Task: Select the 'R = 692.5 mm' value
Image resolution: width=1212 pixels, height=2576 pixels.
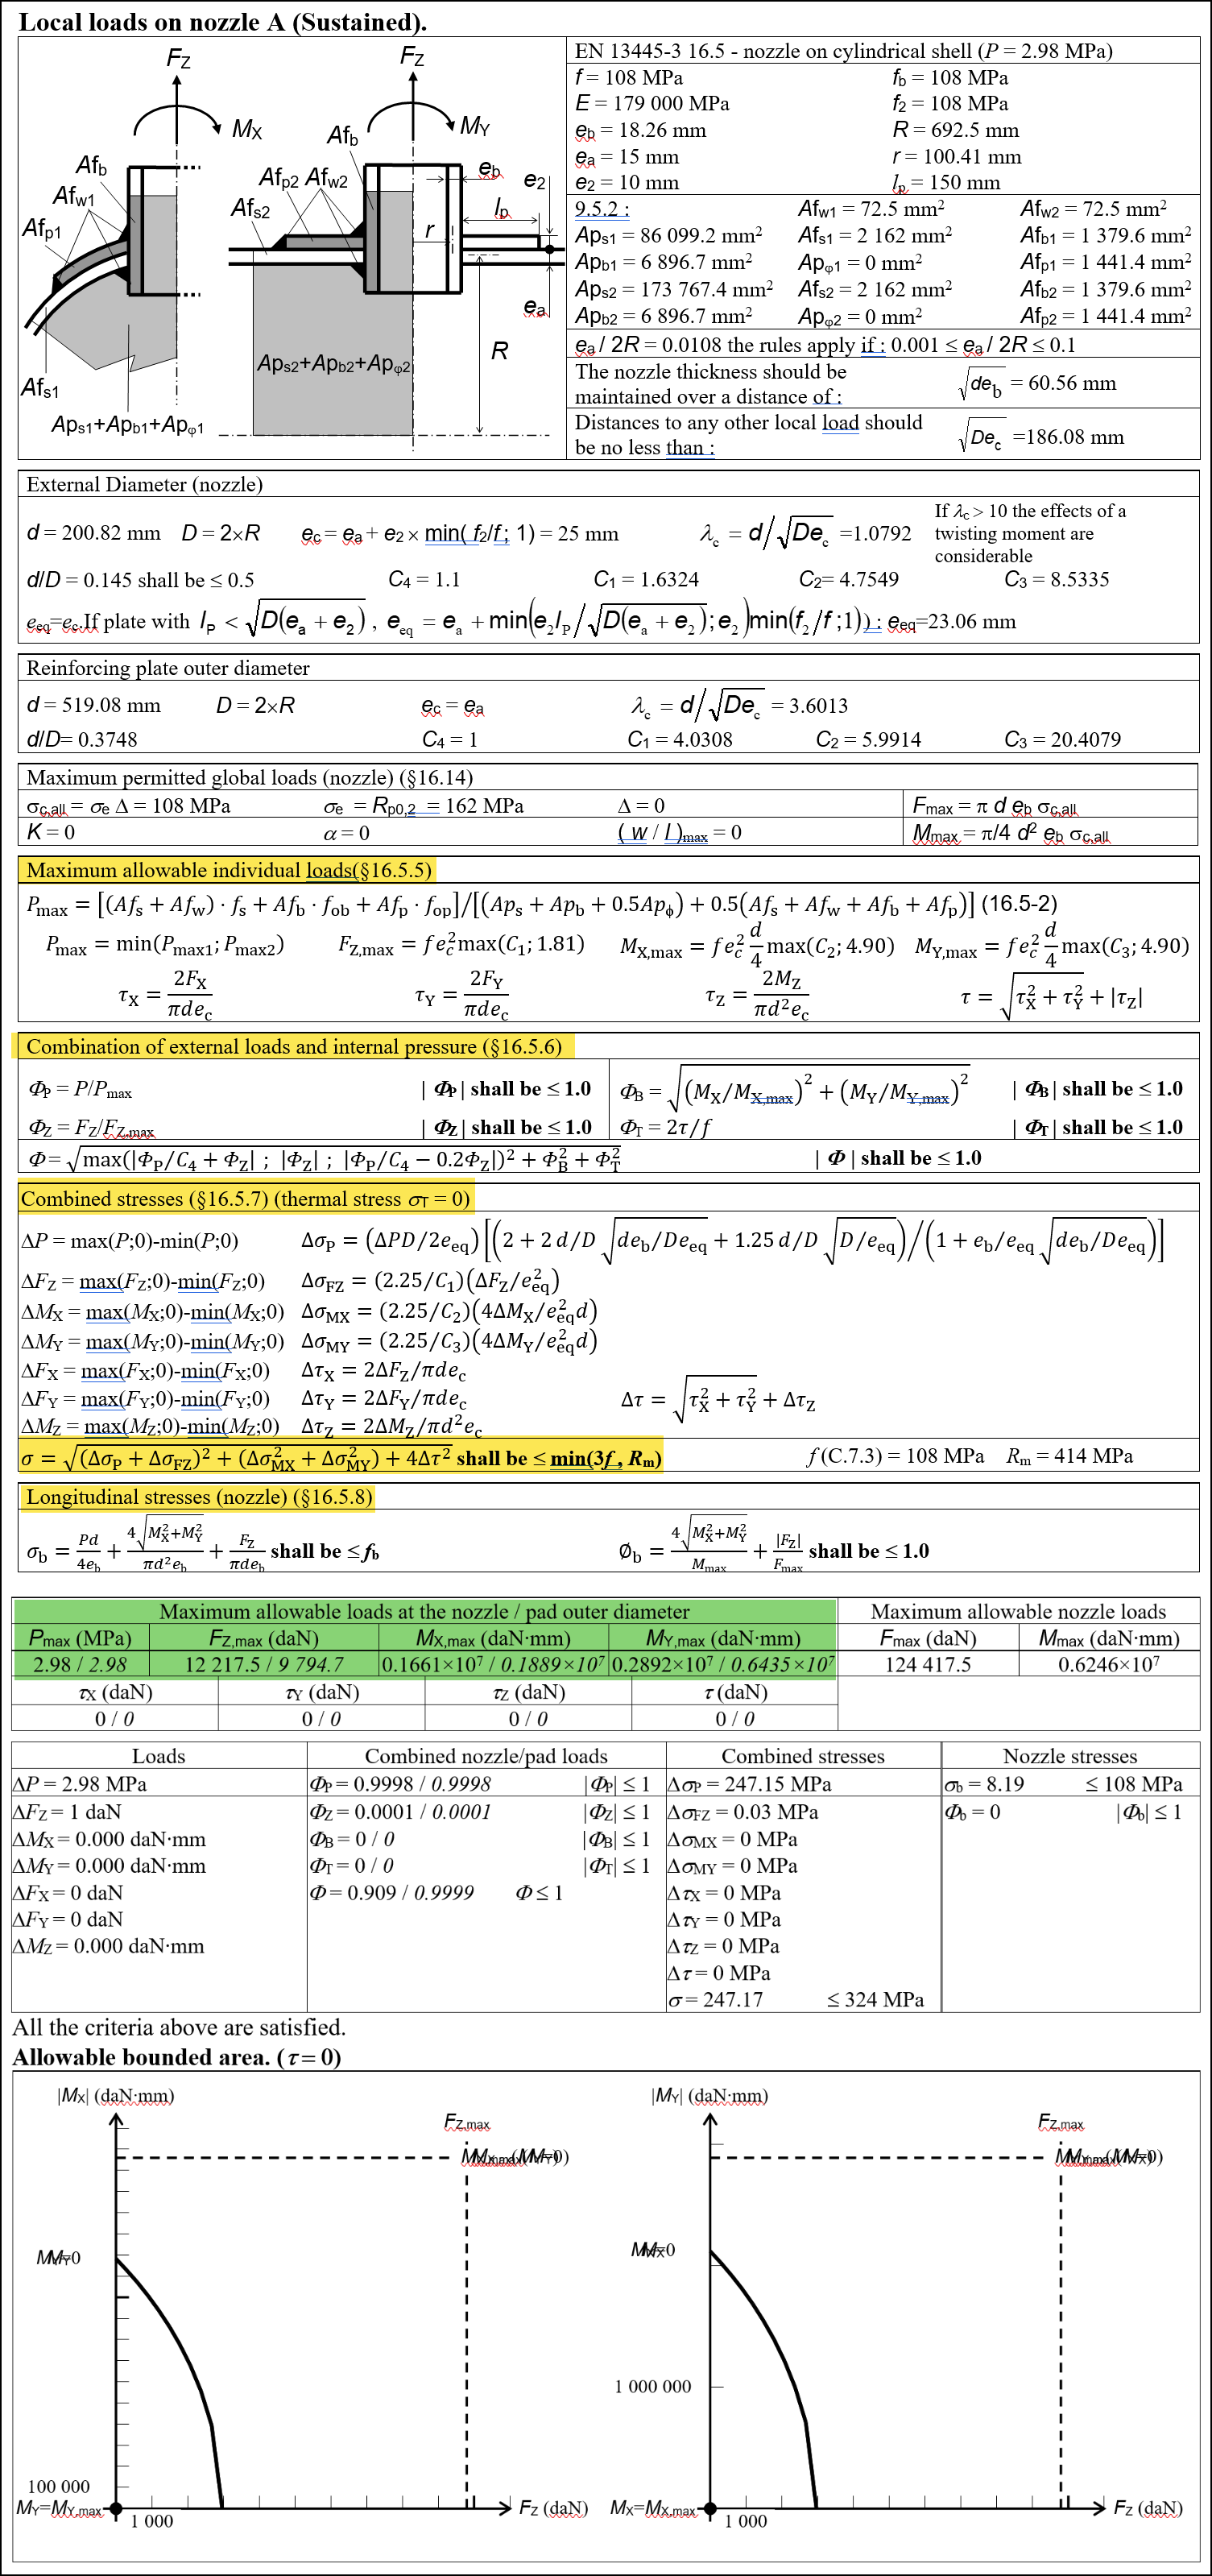Action: click(955, 130)
